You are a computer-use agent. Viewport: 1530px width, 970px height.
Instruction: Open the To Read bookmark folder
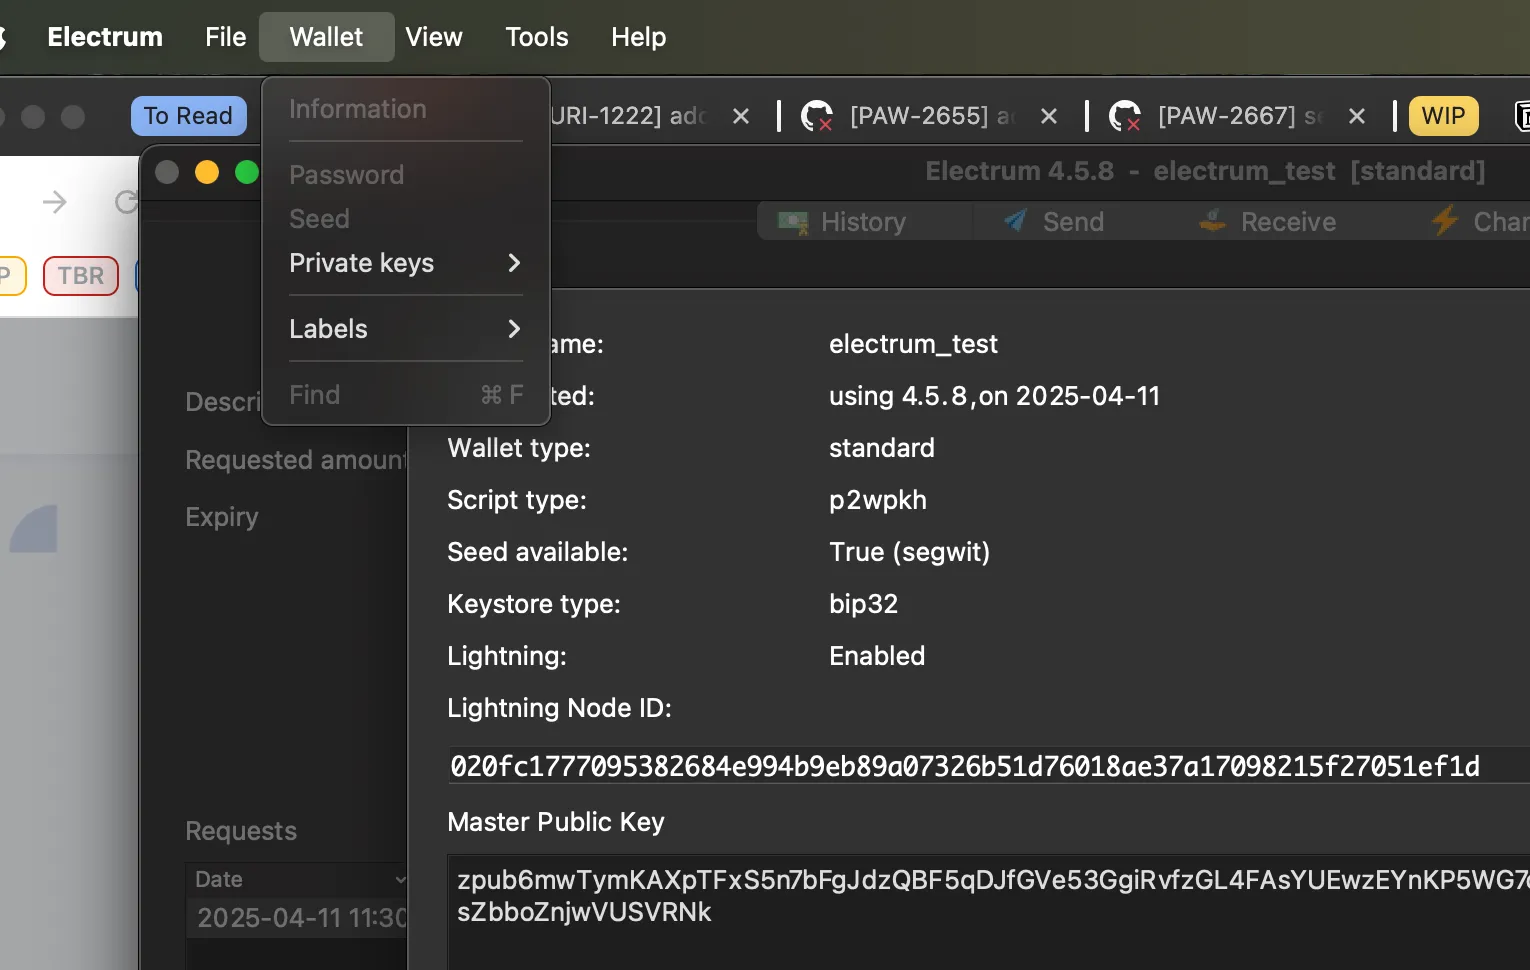pyautogui.click(x=188, y=116)
